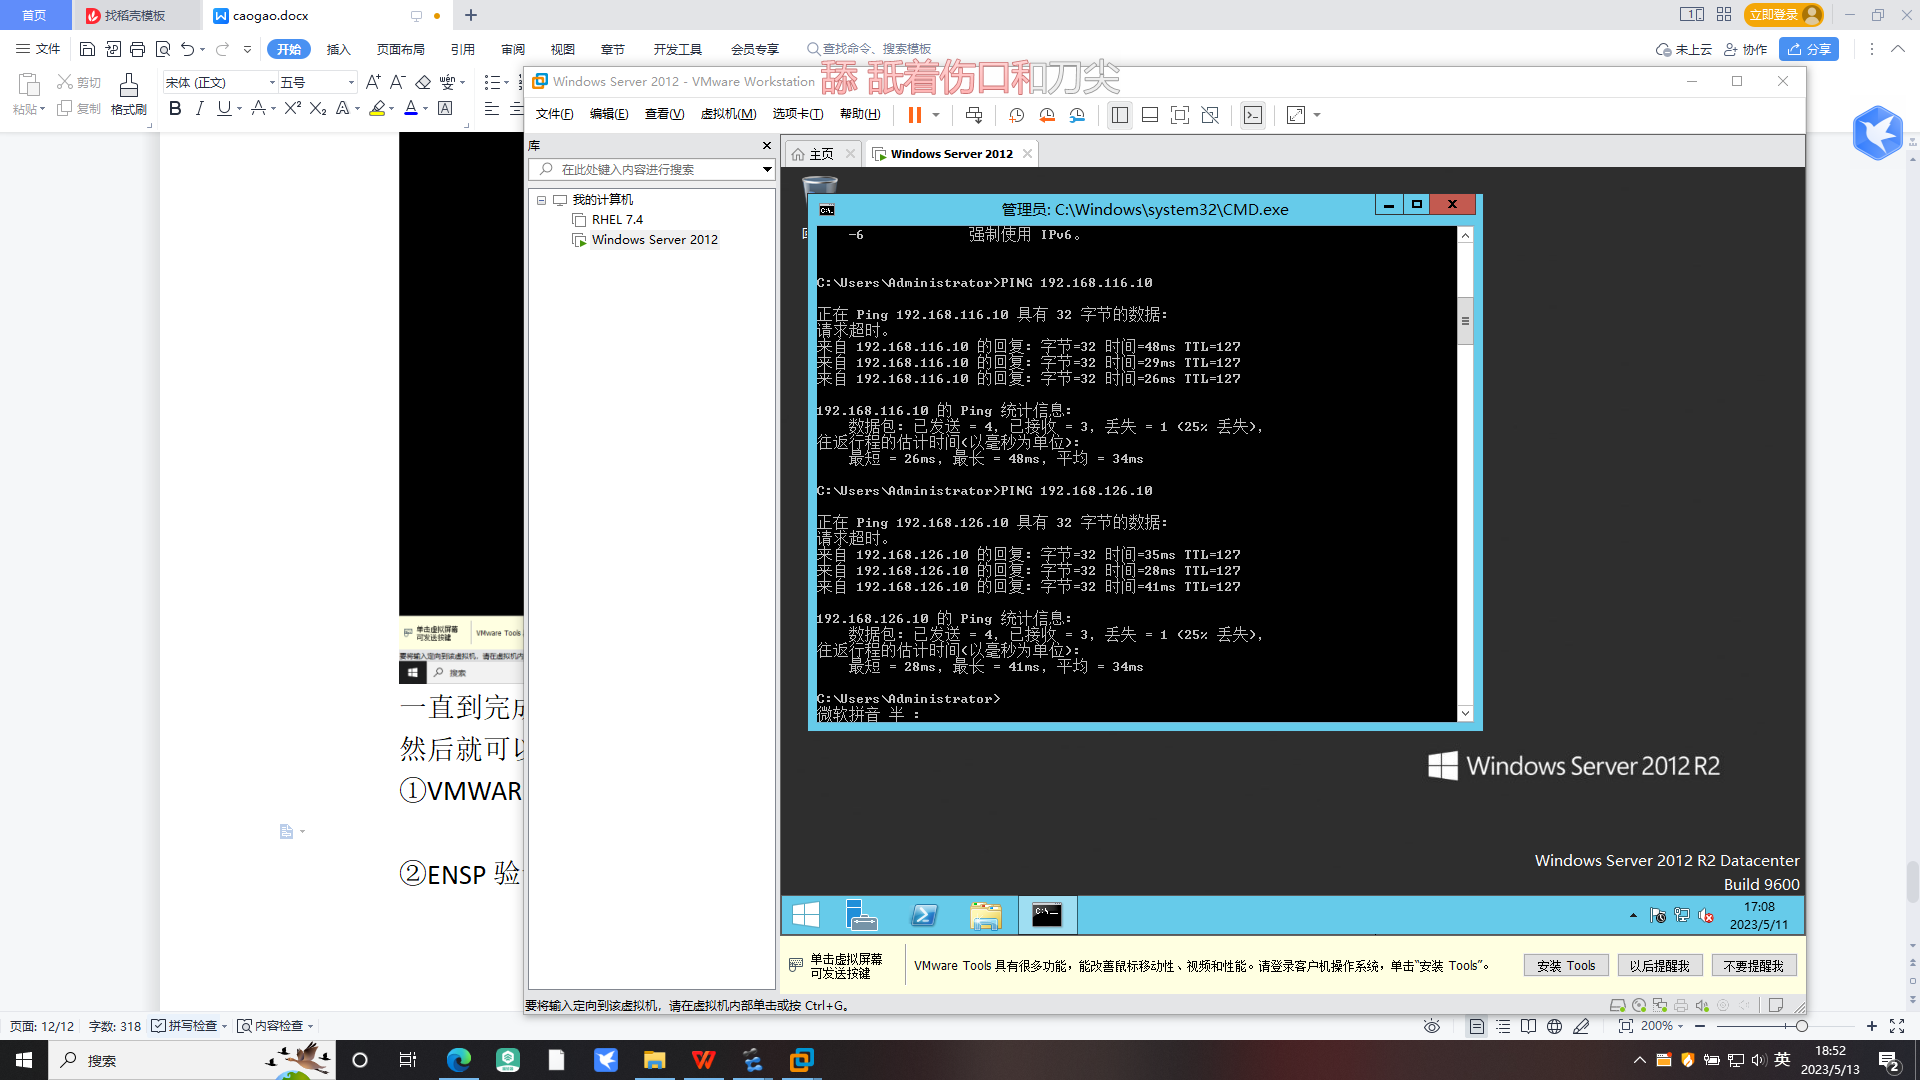Click WPS undo icon

[187, 49]
